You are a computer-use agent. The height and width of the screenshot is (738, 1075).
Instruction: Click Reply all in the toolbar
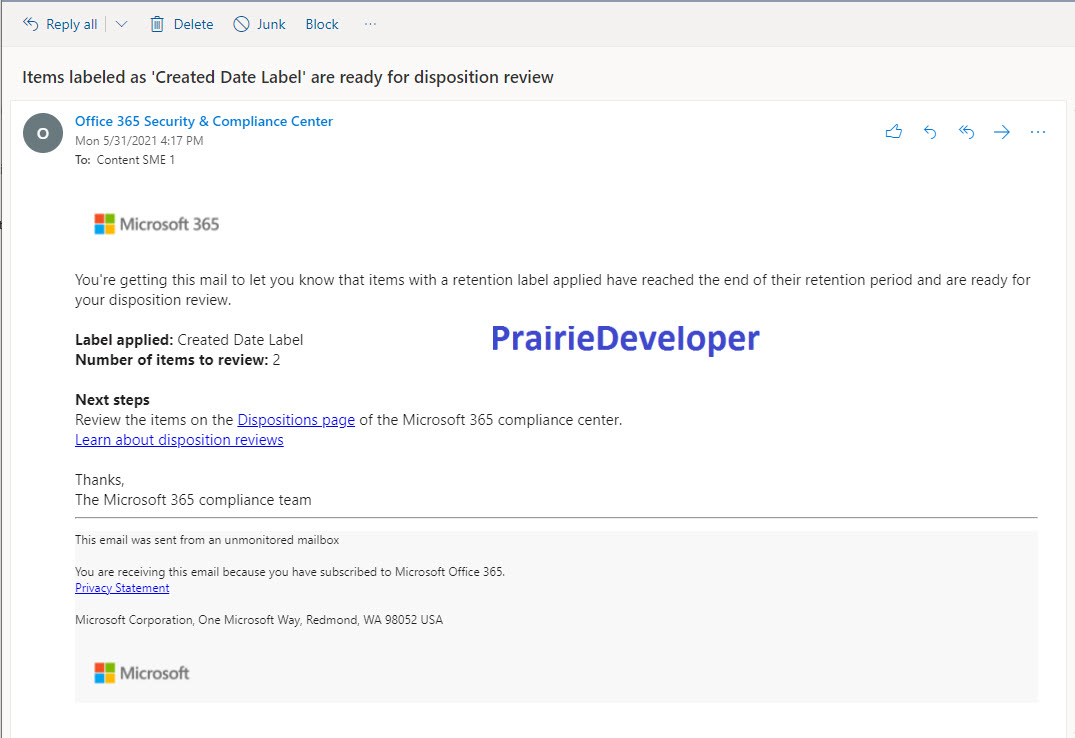[60, 24]
